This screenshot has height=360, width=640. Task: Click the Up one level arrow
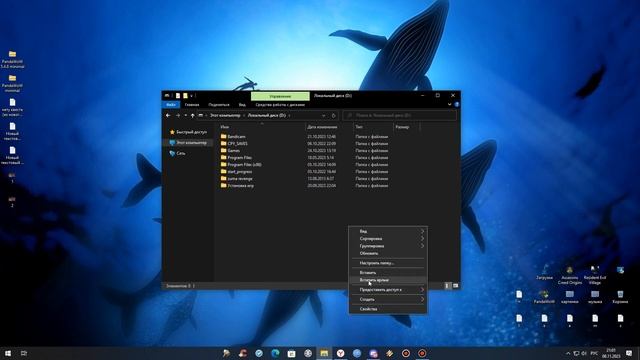click(x=193, y=116)
